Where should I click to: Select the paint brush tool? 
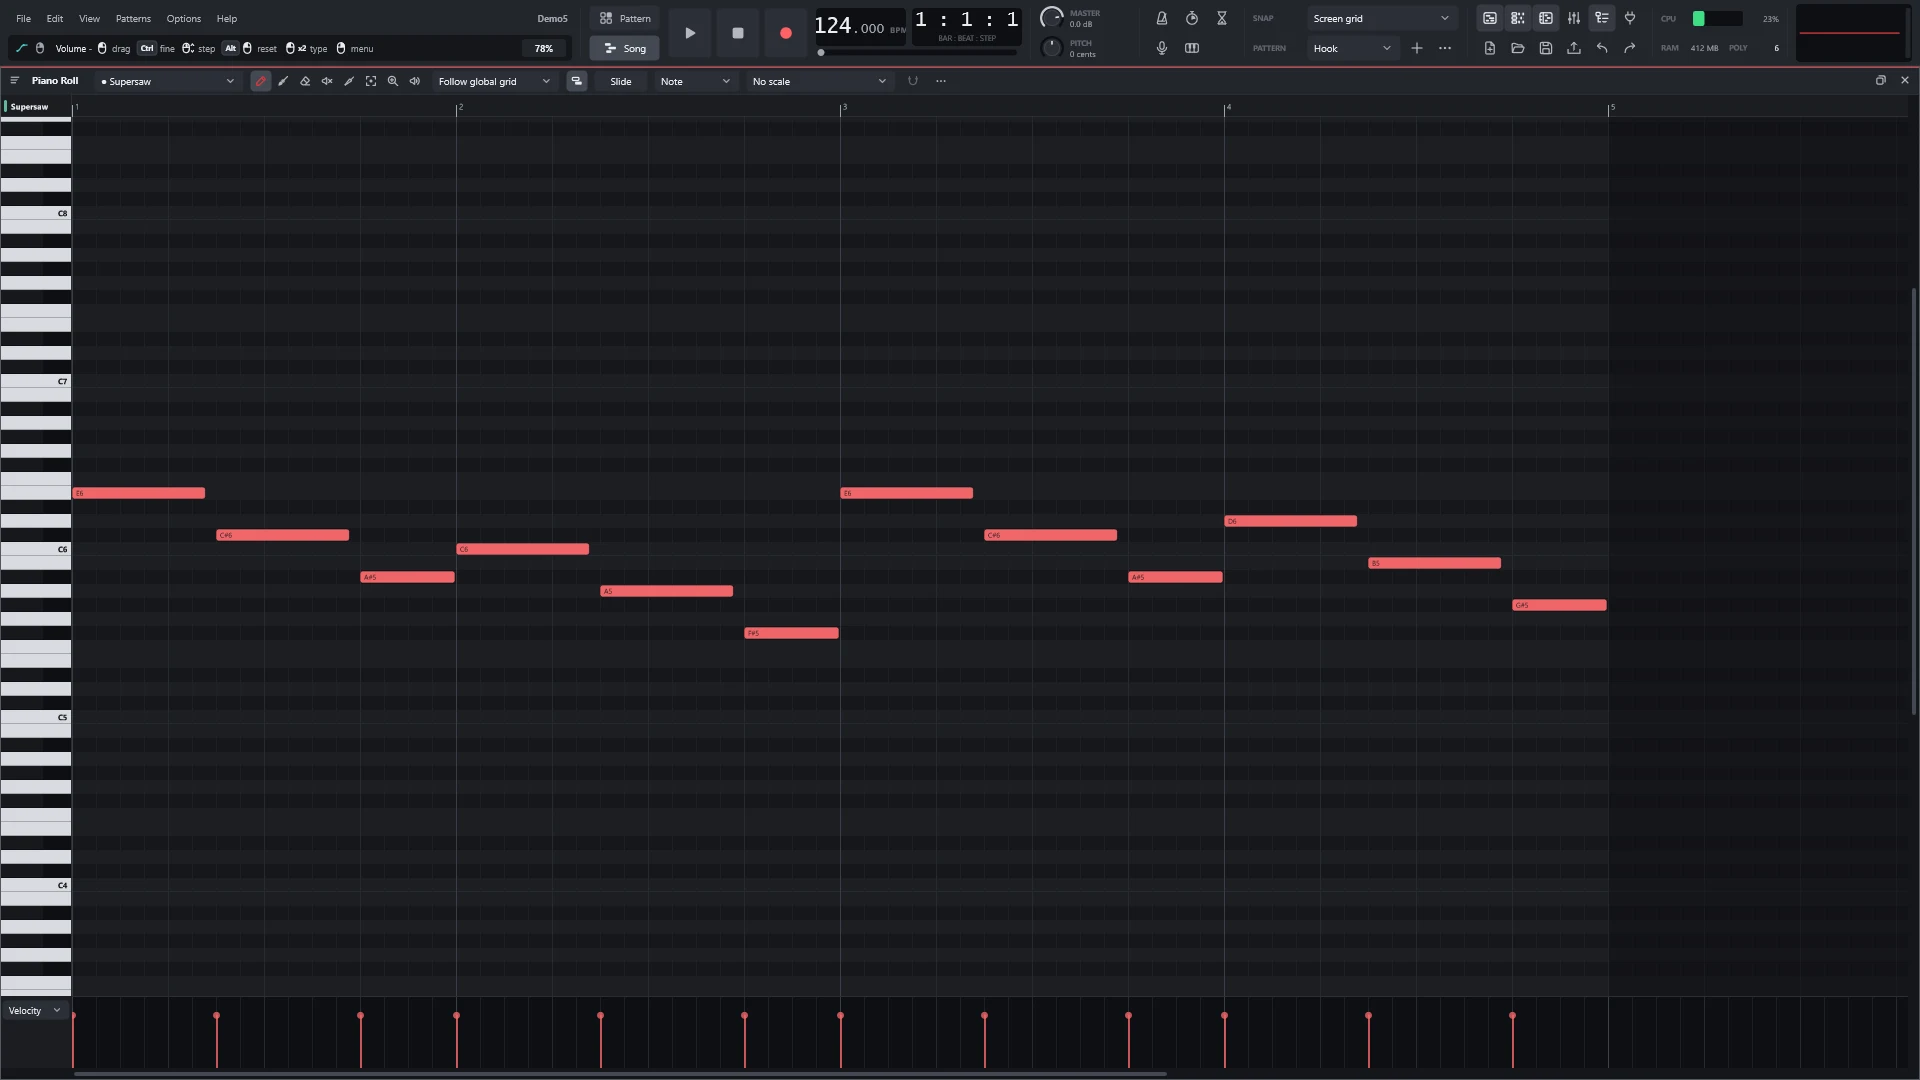click(283, 81)
